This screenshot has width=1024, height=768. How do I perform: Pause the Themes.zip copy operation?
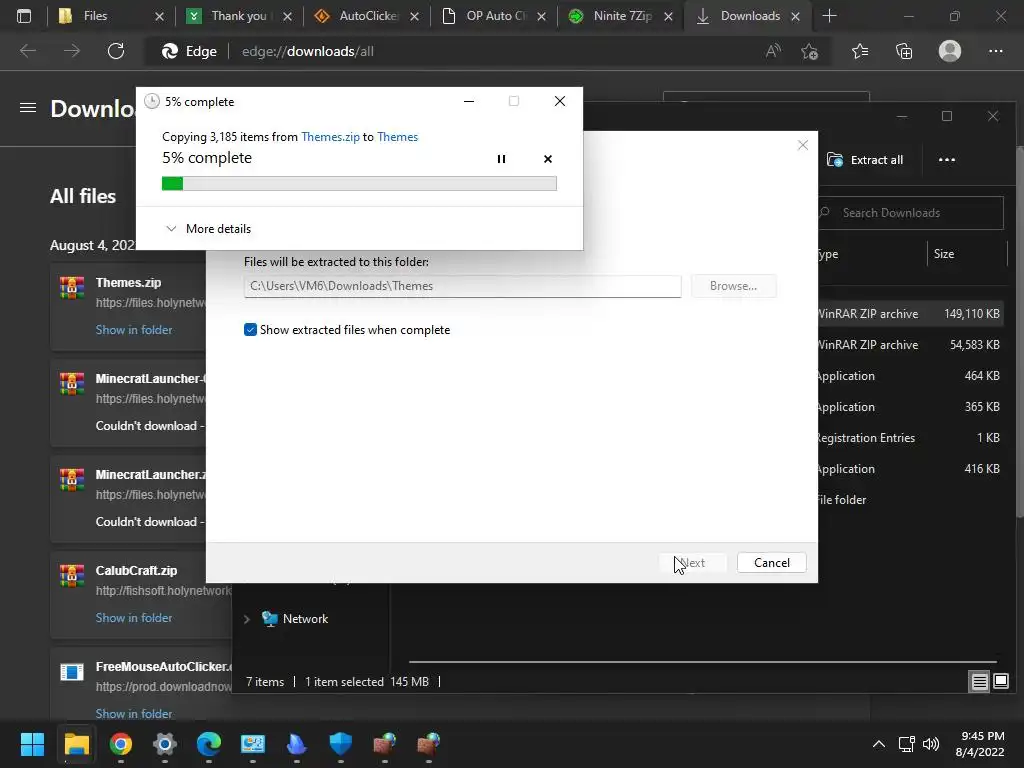click(501, 159)
